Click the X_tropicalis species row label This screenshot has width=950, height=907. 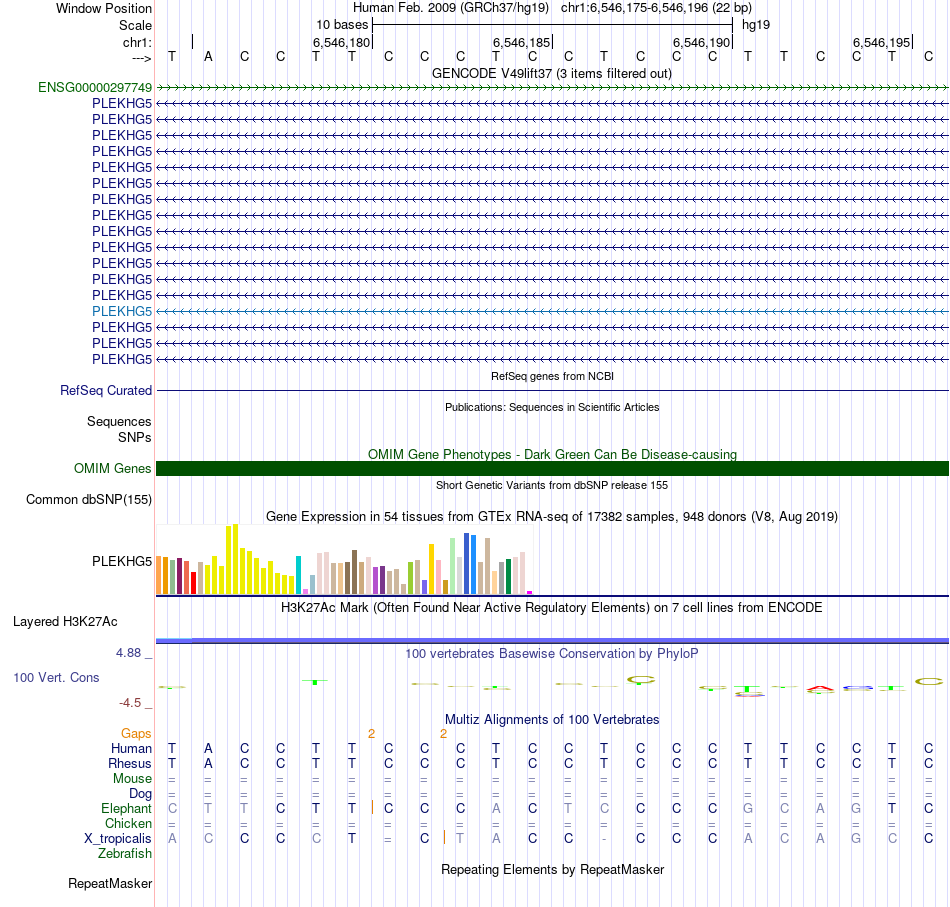pyautogui.click(x=118, y=839)
